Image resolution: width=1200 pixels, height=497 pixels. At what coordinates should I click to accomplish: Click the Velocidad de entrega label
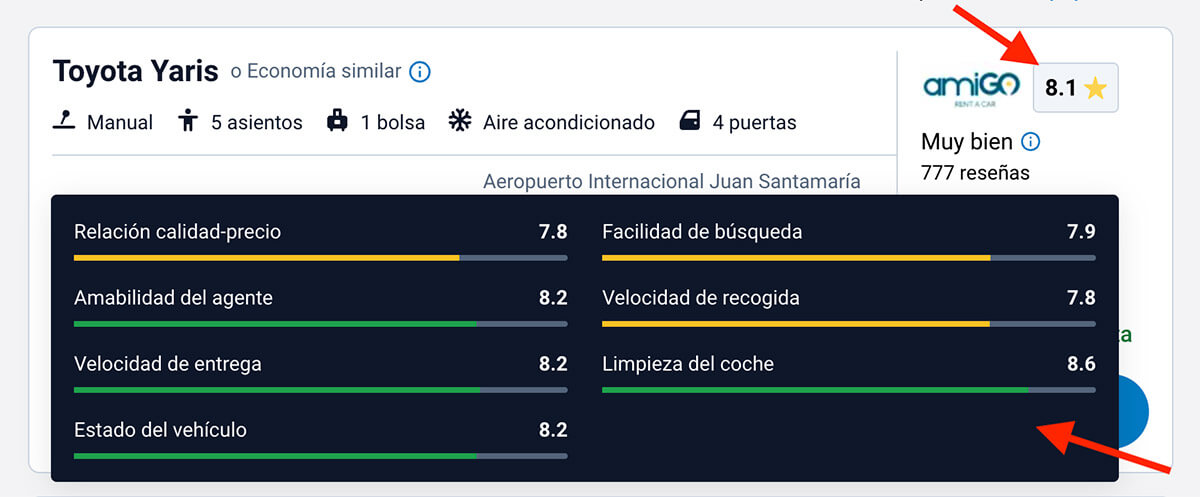[167, 364]
